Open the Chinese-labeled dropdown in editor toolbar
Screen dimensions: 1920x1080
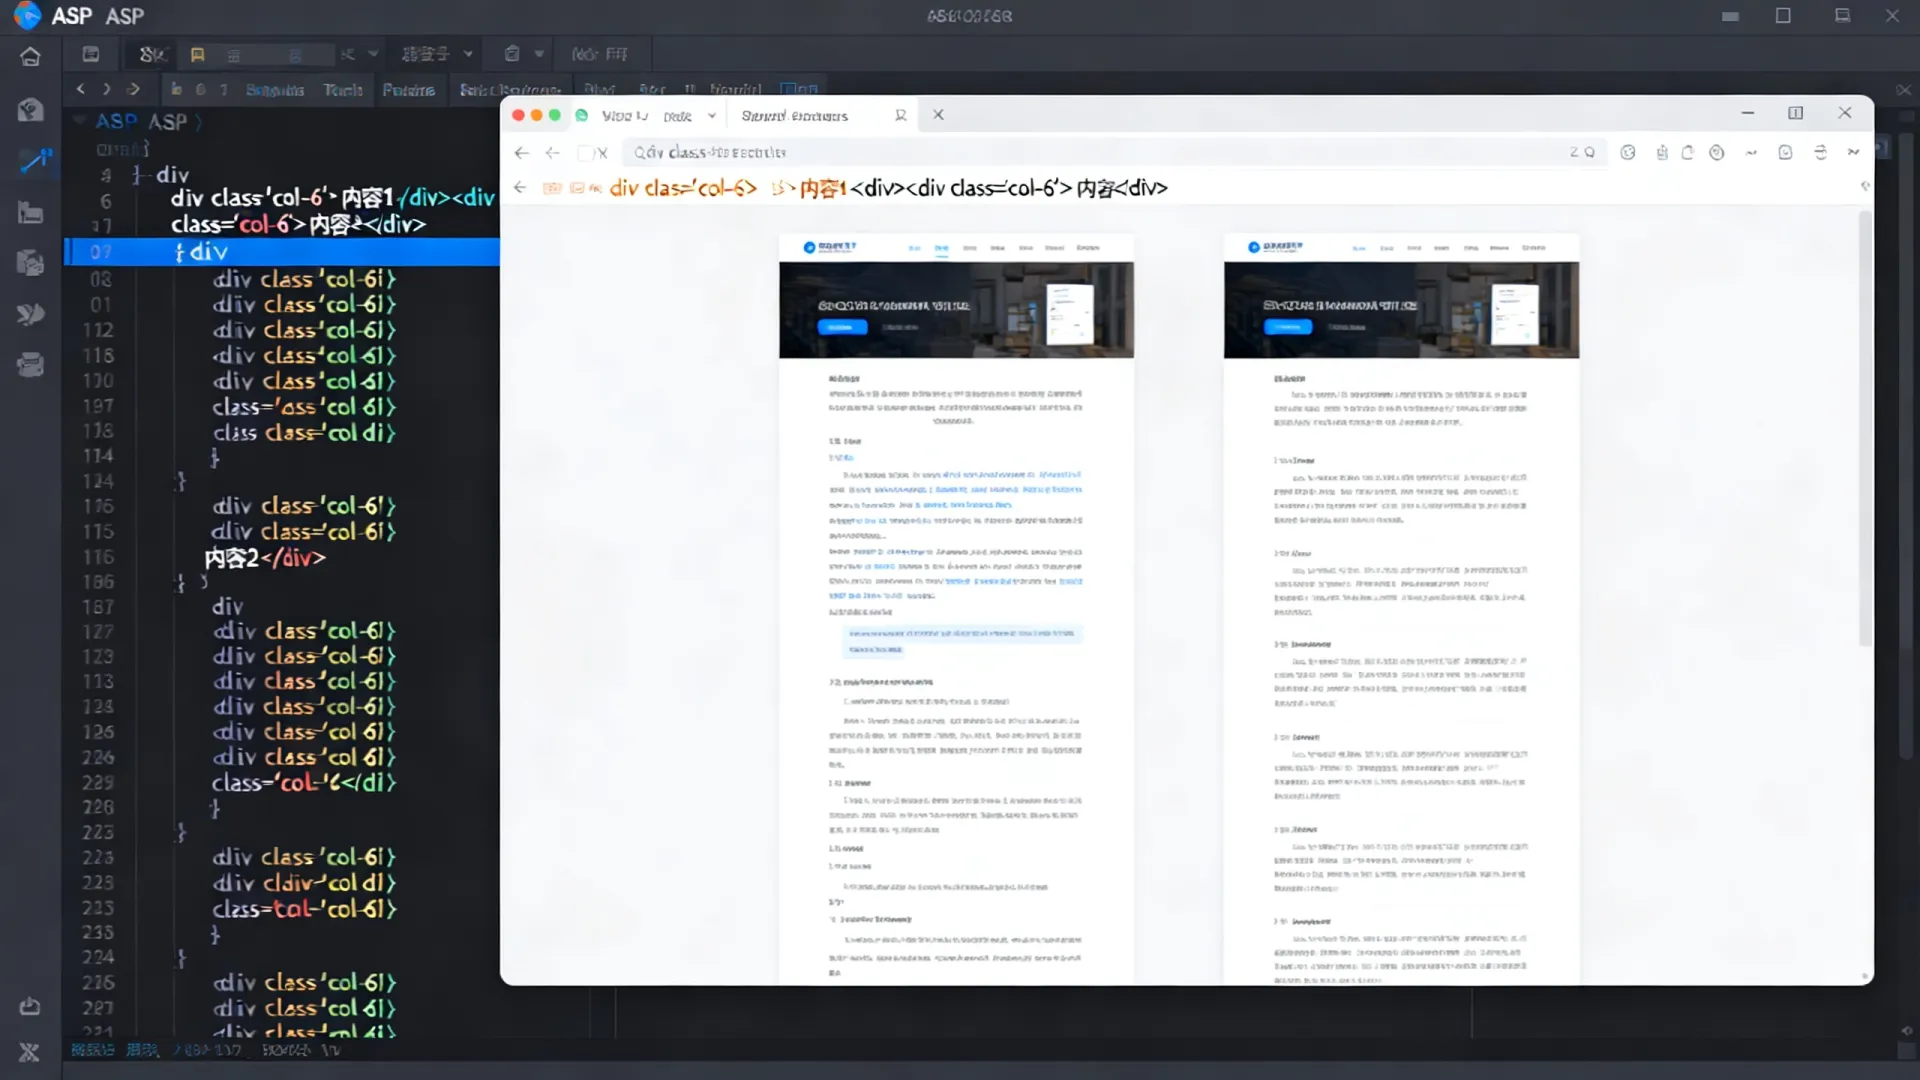436,54
